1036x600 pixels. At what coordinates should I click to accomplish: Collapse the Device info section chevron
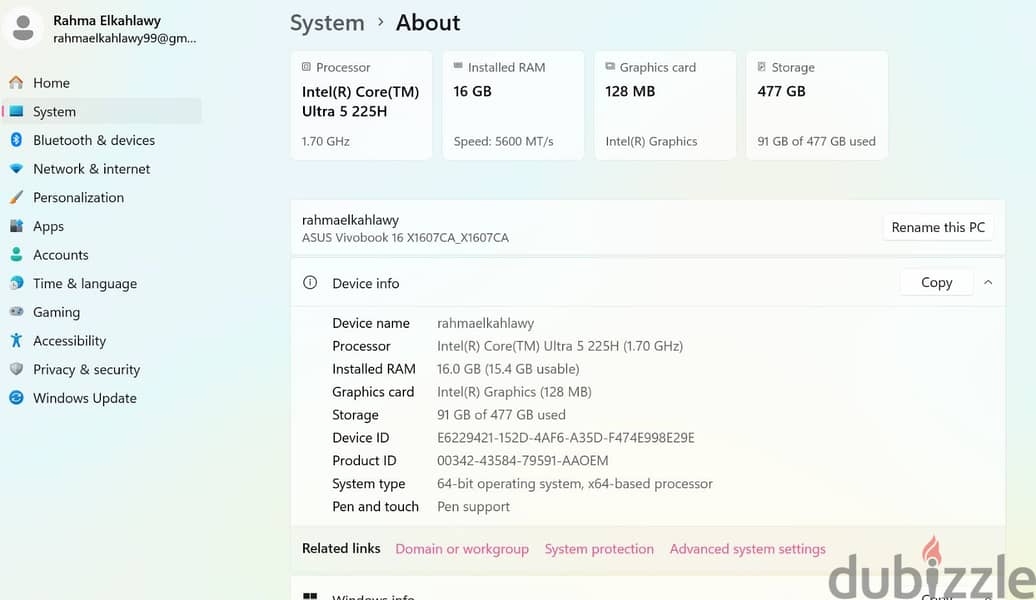(988, 283)
